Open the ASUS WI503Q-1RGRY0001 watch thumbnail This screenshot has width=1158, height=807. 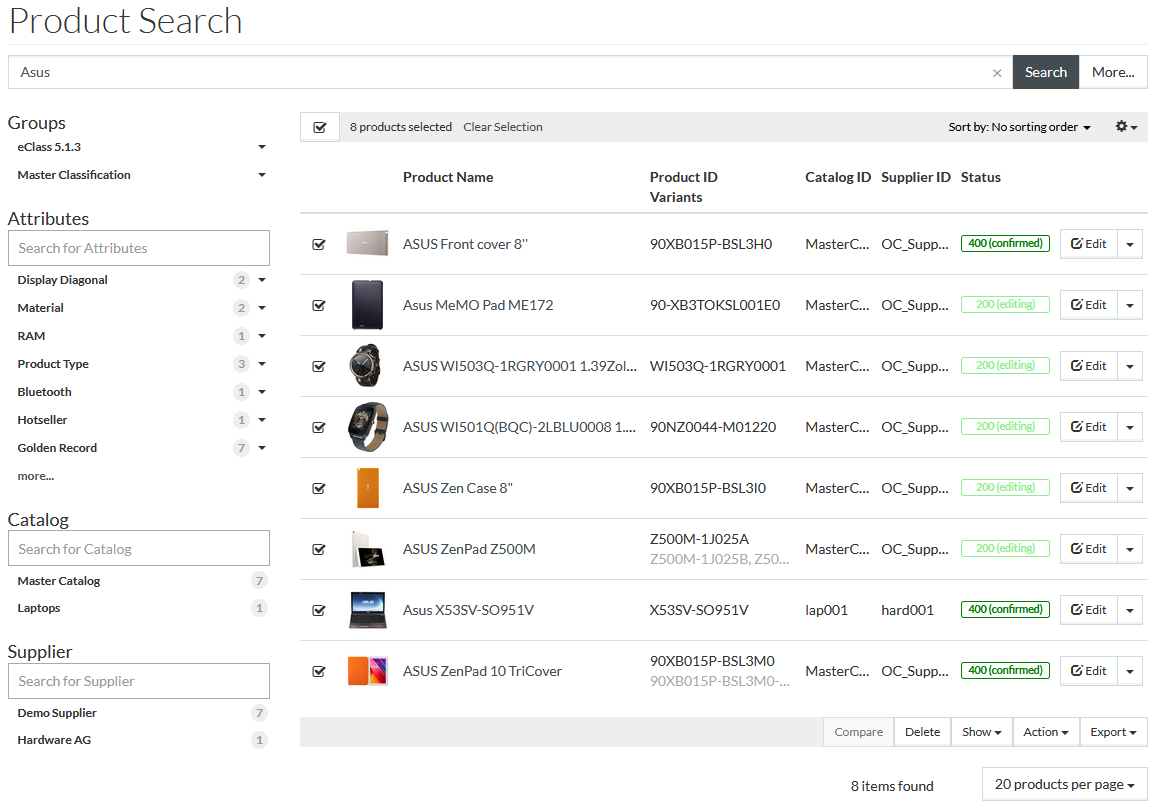pos(367,366)
